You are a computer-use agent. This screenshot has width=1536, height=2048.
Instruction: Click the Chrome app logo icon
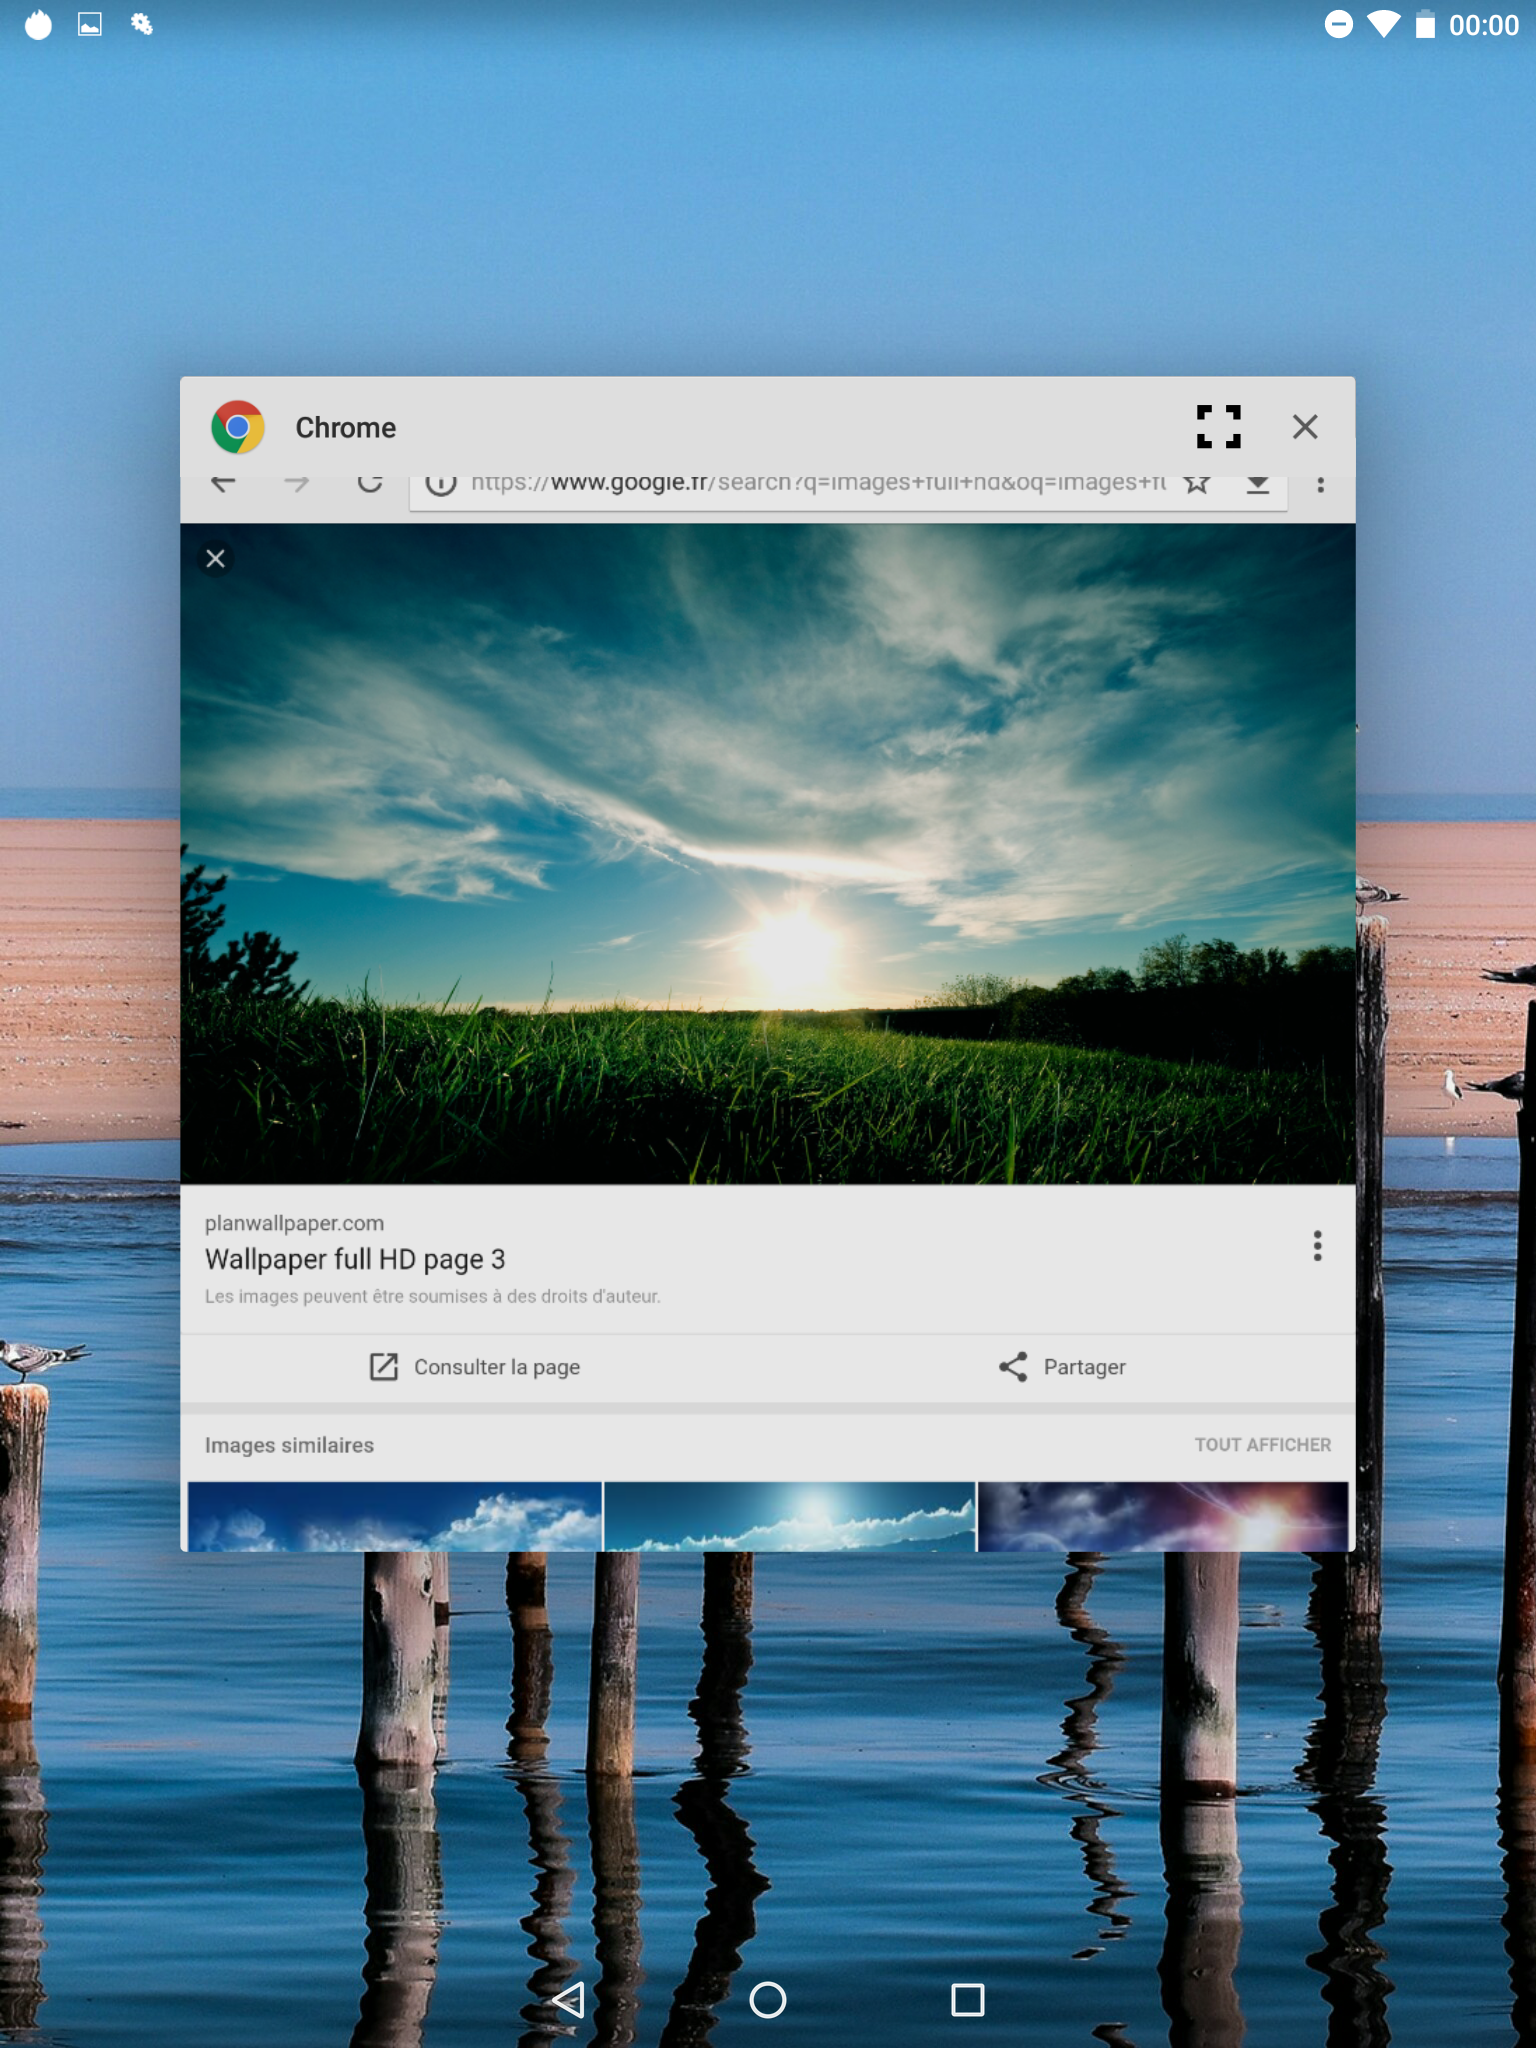point(238,428)
